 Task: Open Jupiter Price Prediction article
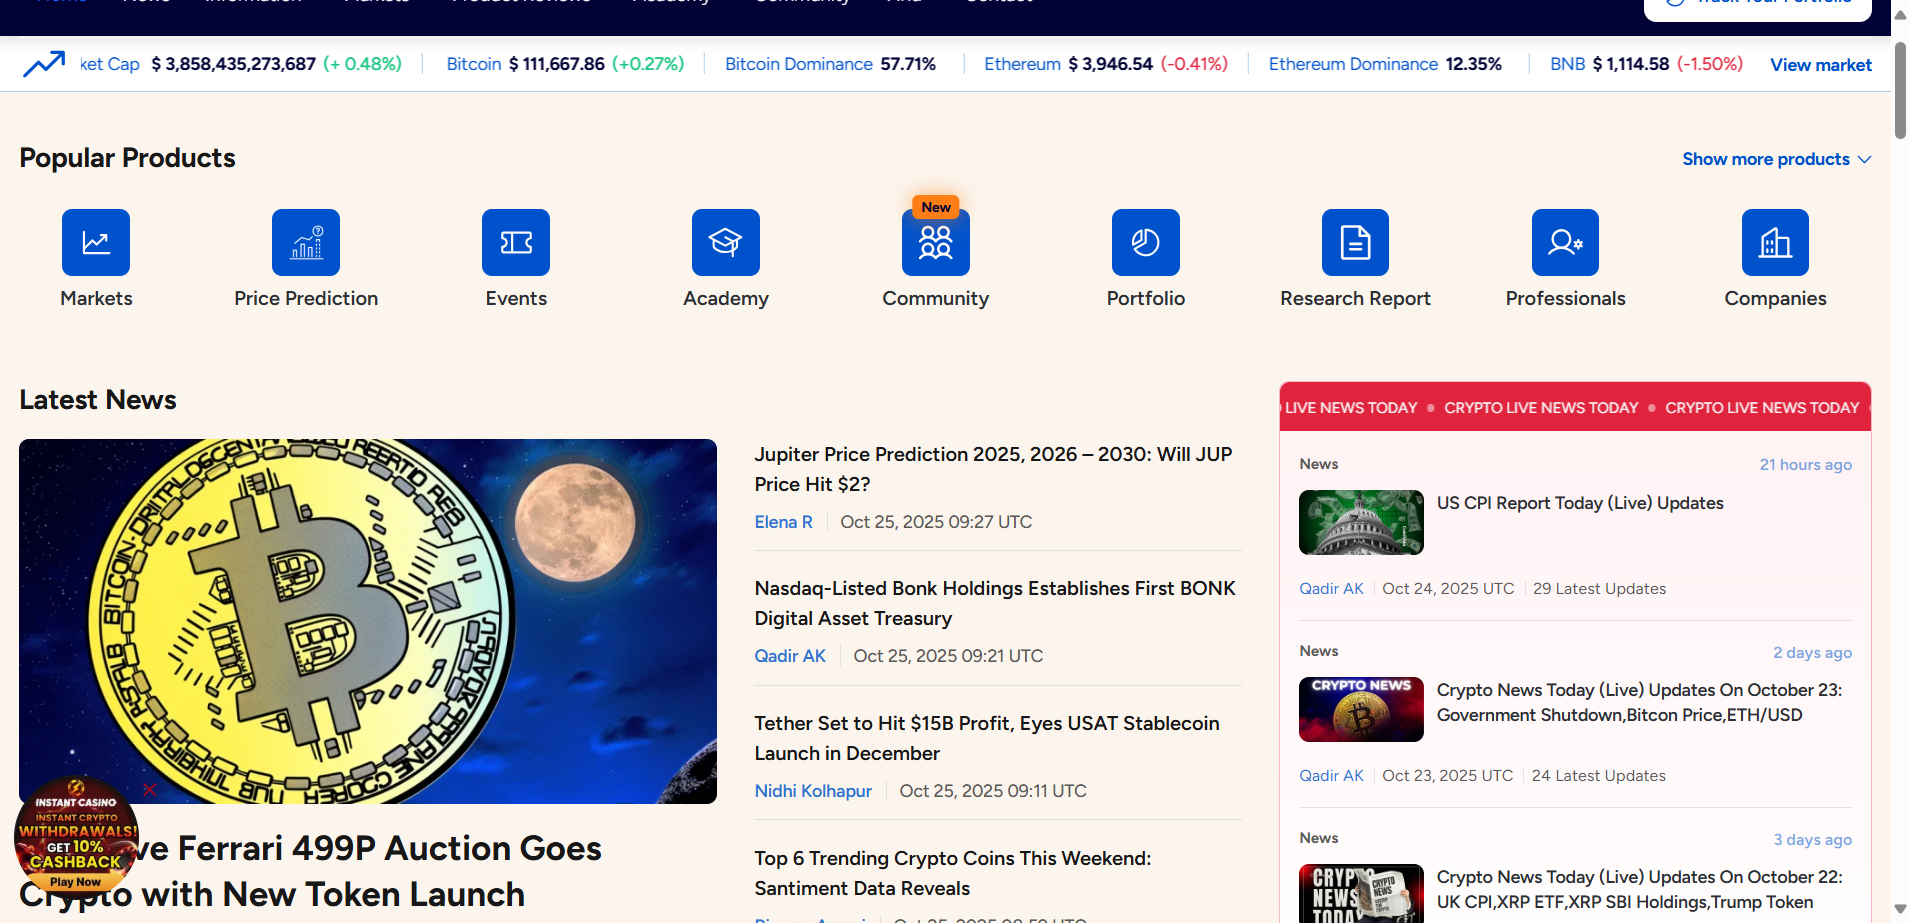click(x=993, y=468)
